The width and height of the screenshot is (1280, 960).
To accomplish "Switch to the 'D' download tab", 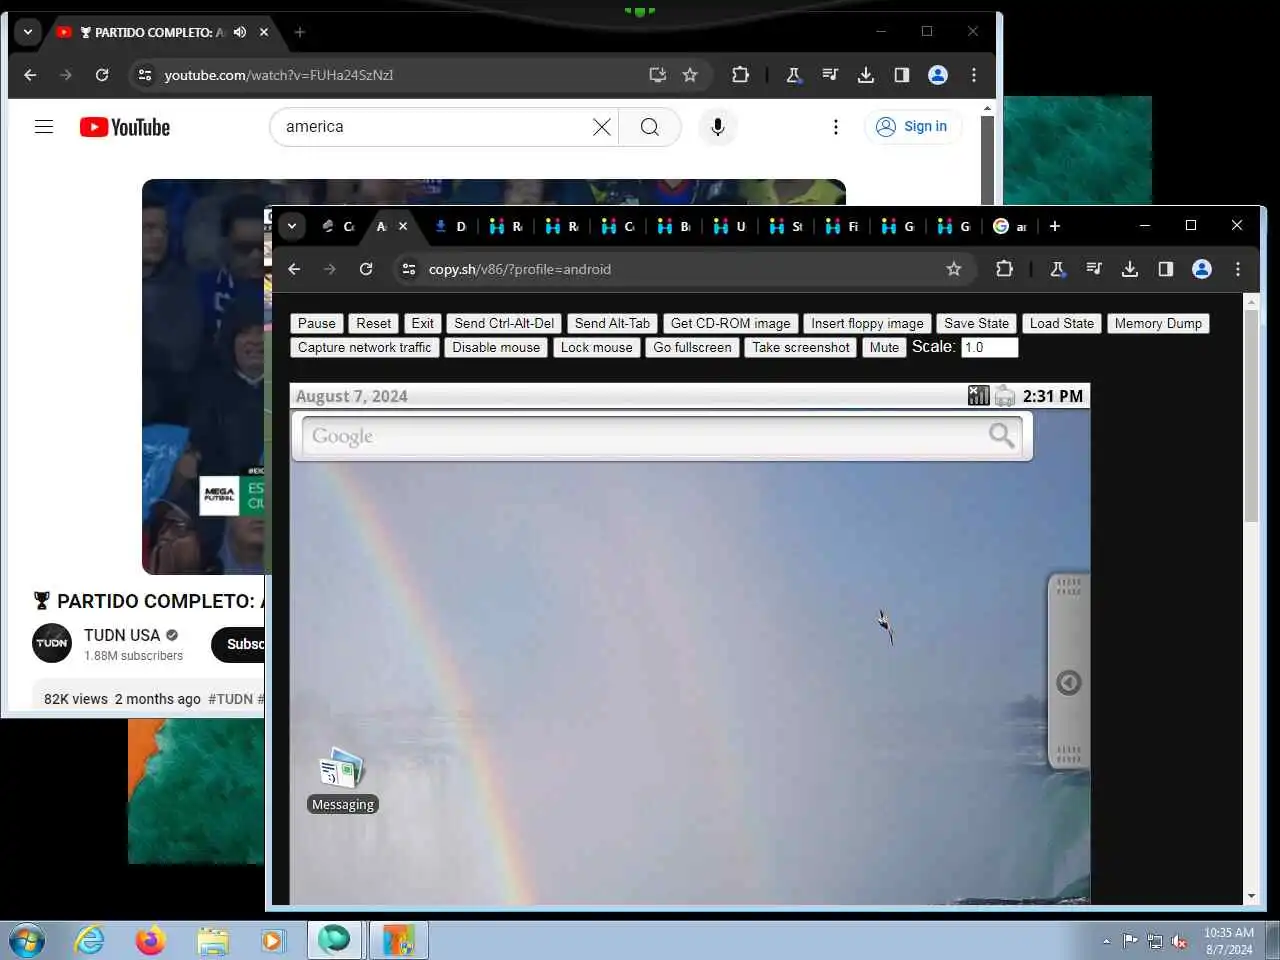I will click(x=450, y=226).
